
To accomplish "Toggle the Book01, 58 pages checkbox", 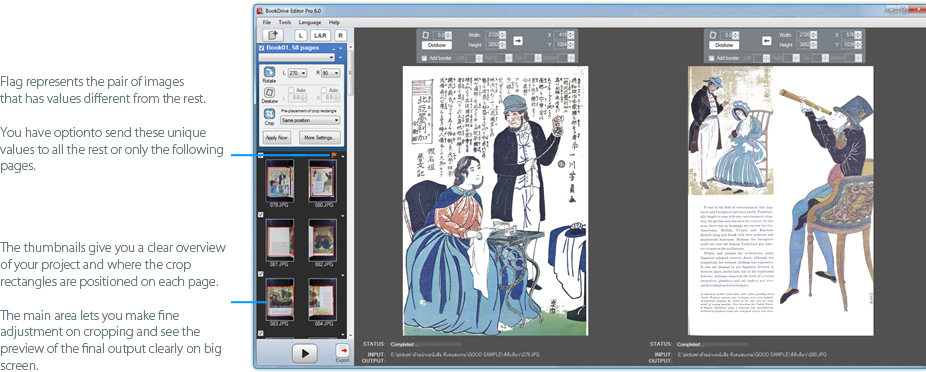I will pos(262,48).
